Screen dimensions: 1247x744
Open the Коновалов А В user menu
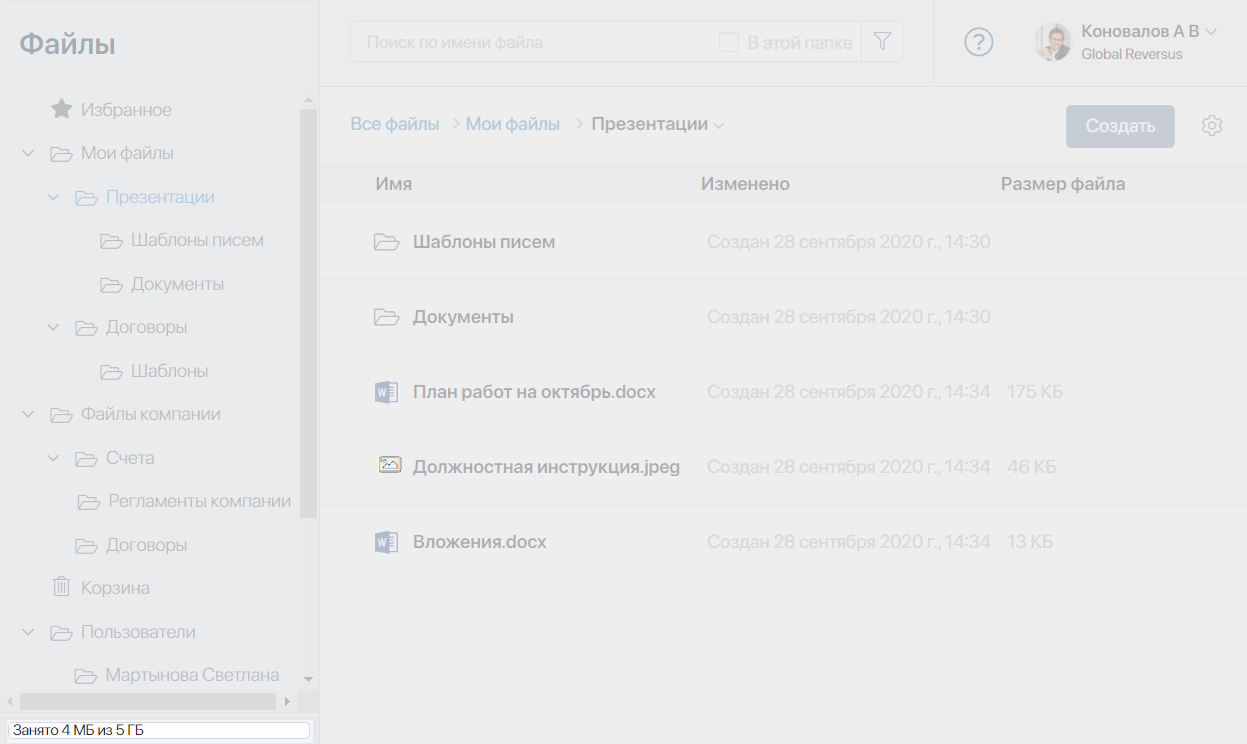(x=1147, y=32)
